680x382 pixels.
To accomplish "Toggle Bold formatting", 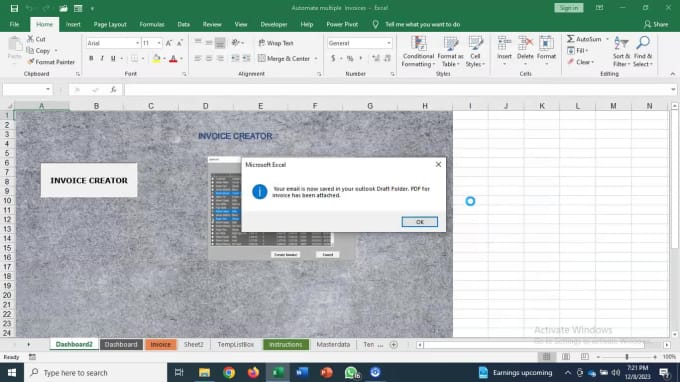I will tap(91, 59).
